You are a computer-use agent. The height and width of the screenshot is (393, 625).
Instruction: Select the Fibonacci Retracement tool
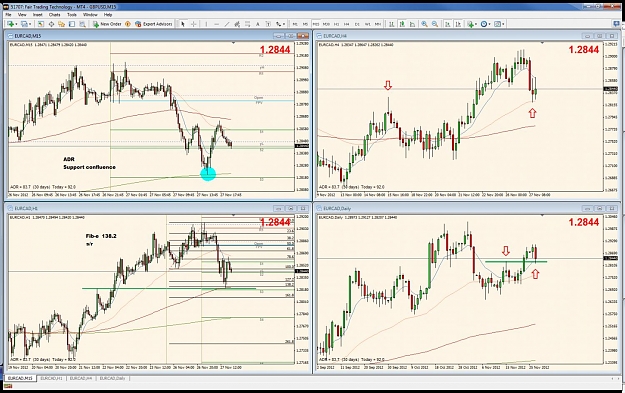[248, 24]
